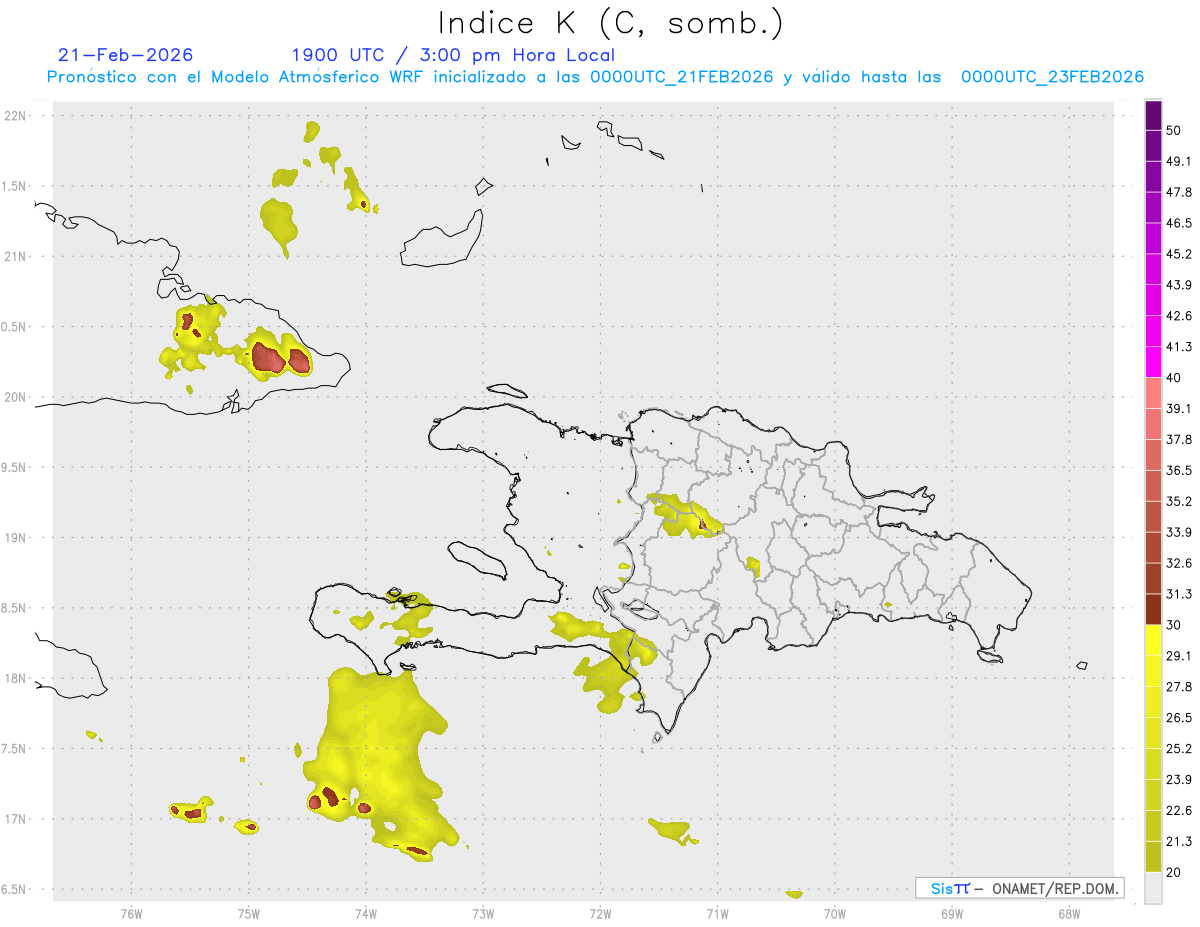The image size is (1200, 927).
Task: Click the colorbar value 30
Action: pyautogui.click(x=1174, y=625)
